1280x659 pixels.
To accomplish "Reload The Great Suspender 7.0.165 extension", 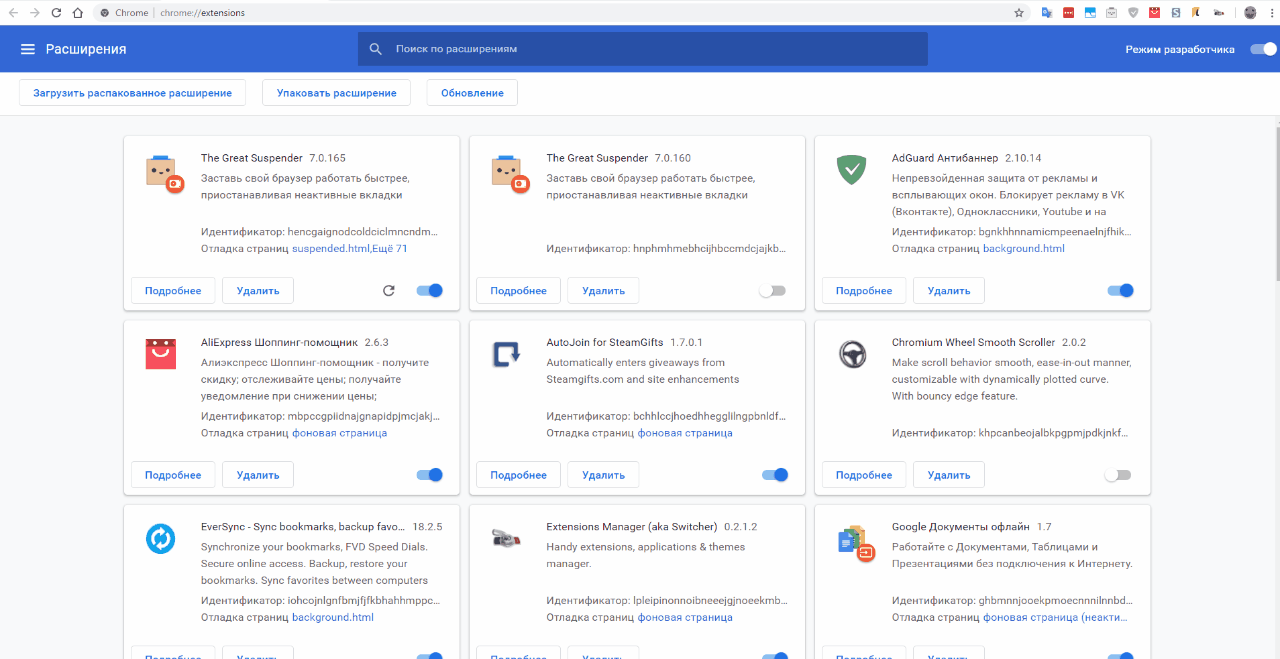I will (x=389, y=291).
